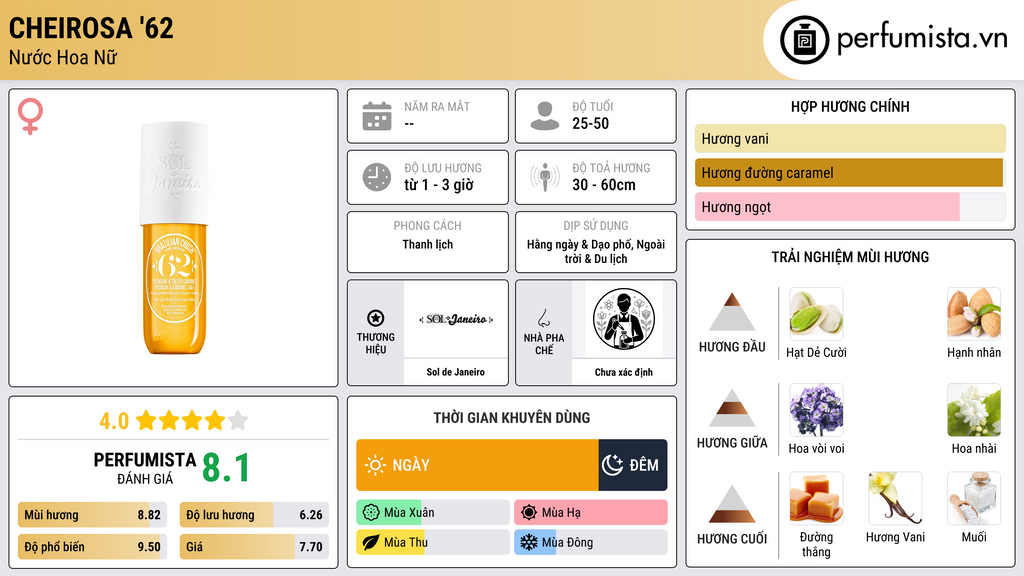Click the clock icon beside Độ lưu hương
Image resolution: width=1024 pixels, height=576 pixels.
pyautogui.click(x=377, y=177)
